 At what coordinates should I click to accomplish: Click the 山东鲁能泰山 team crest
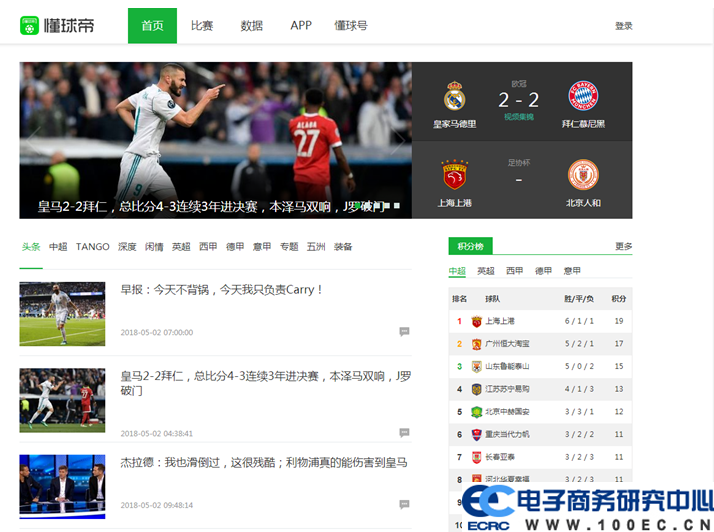[476, 366]
